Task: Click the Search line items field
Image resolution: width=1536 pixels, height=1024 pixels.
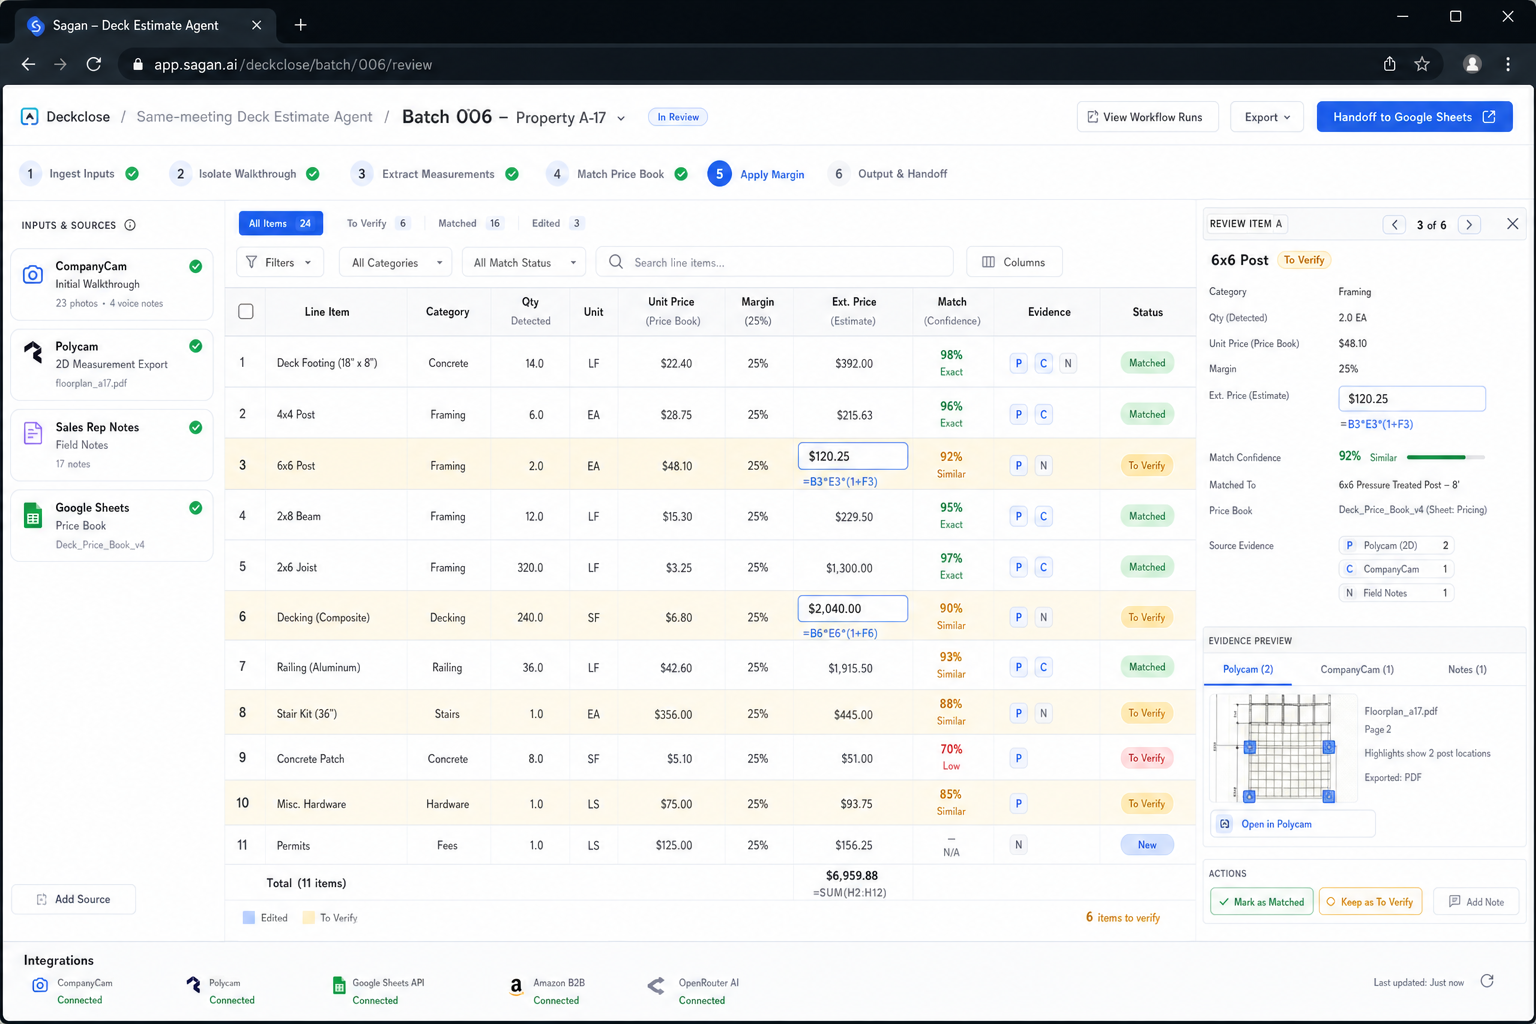Action: (775, 262)
